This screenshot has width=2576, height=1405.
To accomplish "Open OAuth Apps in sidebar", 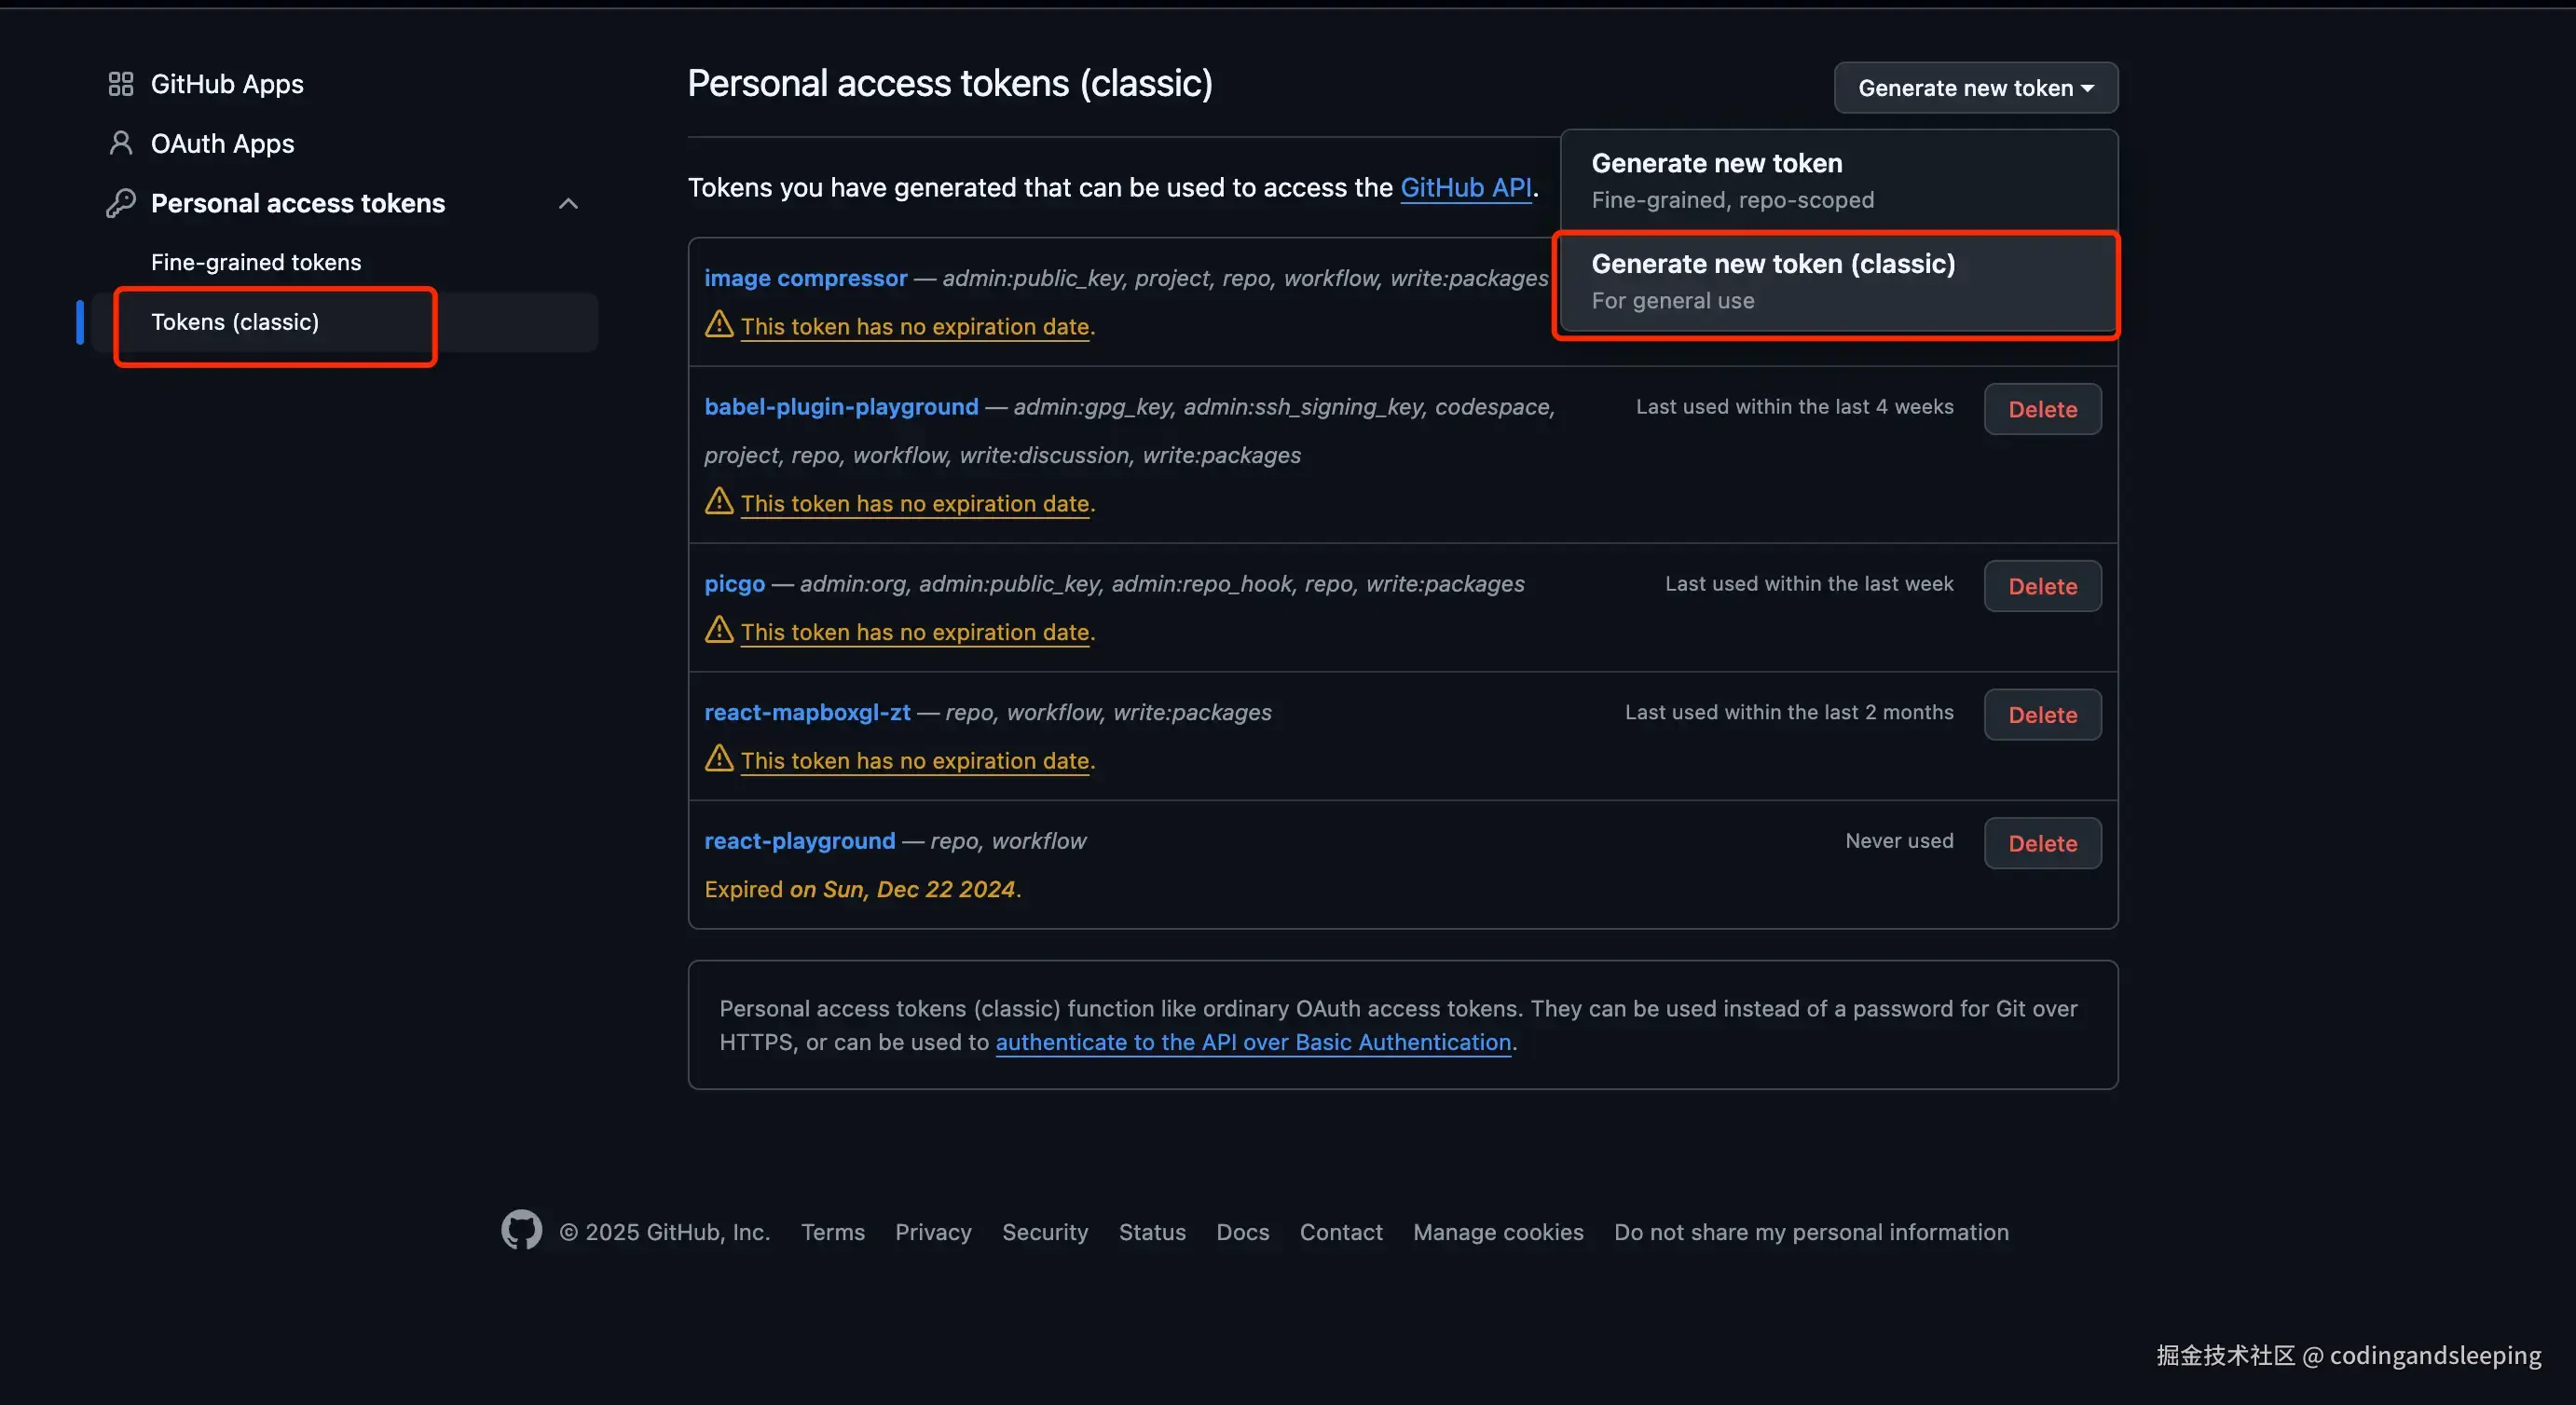I will 223,144.
